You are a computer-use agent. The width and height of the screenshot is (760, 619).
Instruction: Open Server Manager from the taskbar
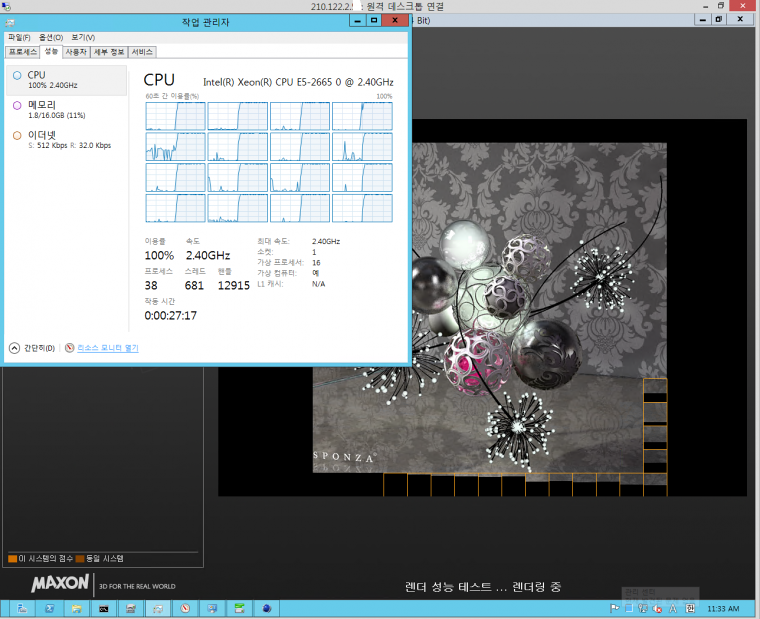point(22,608)
